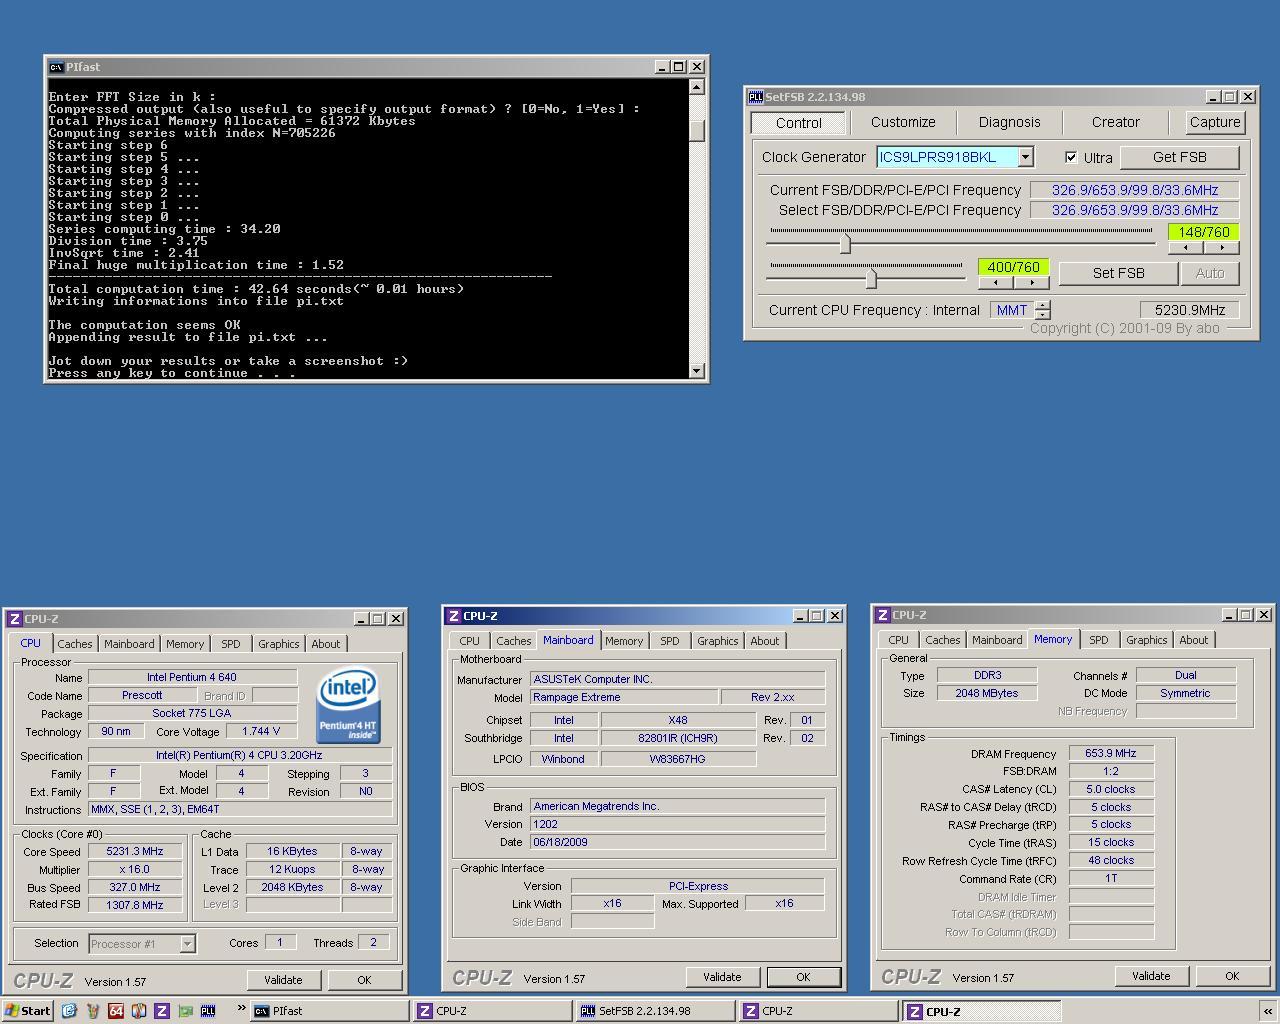Switch to Diagnosis tab in SetFSB
This screenshot has width=1280, height=1024.
[1009, 122]
